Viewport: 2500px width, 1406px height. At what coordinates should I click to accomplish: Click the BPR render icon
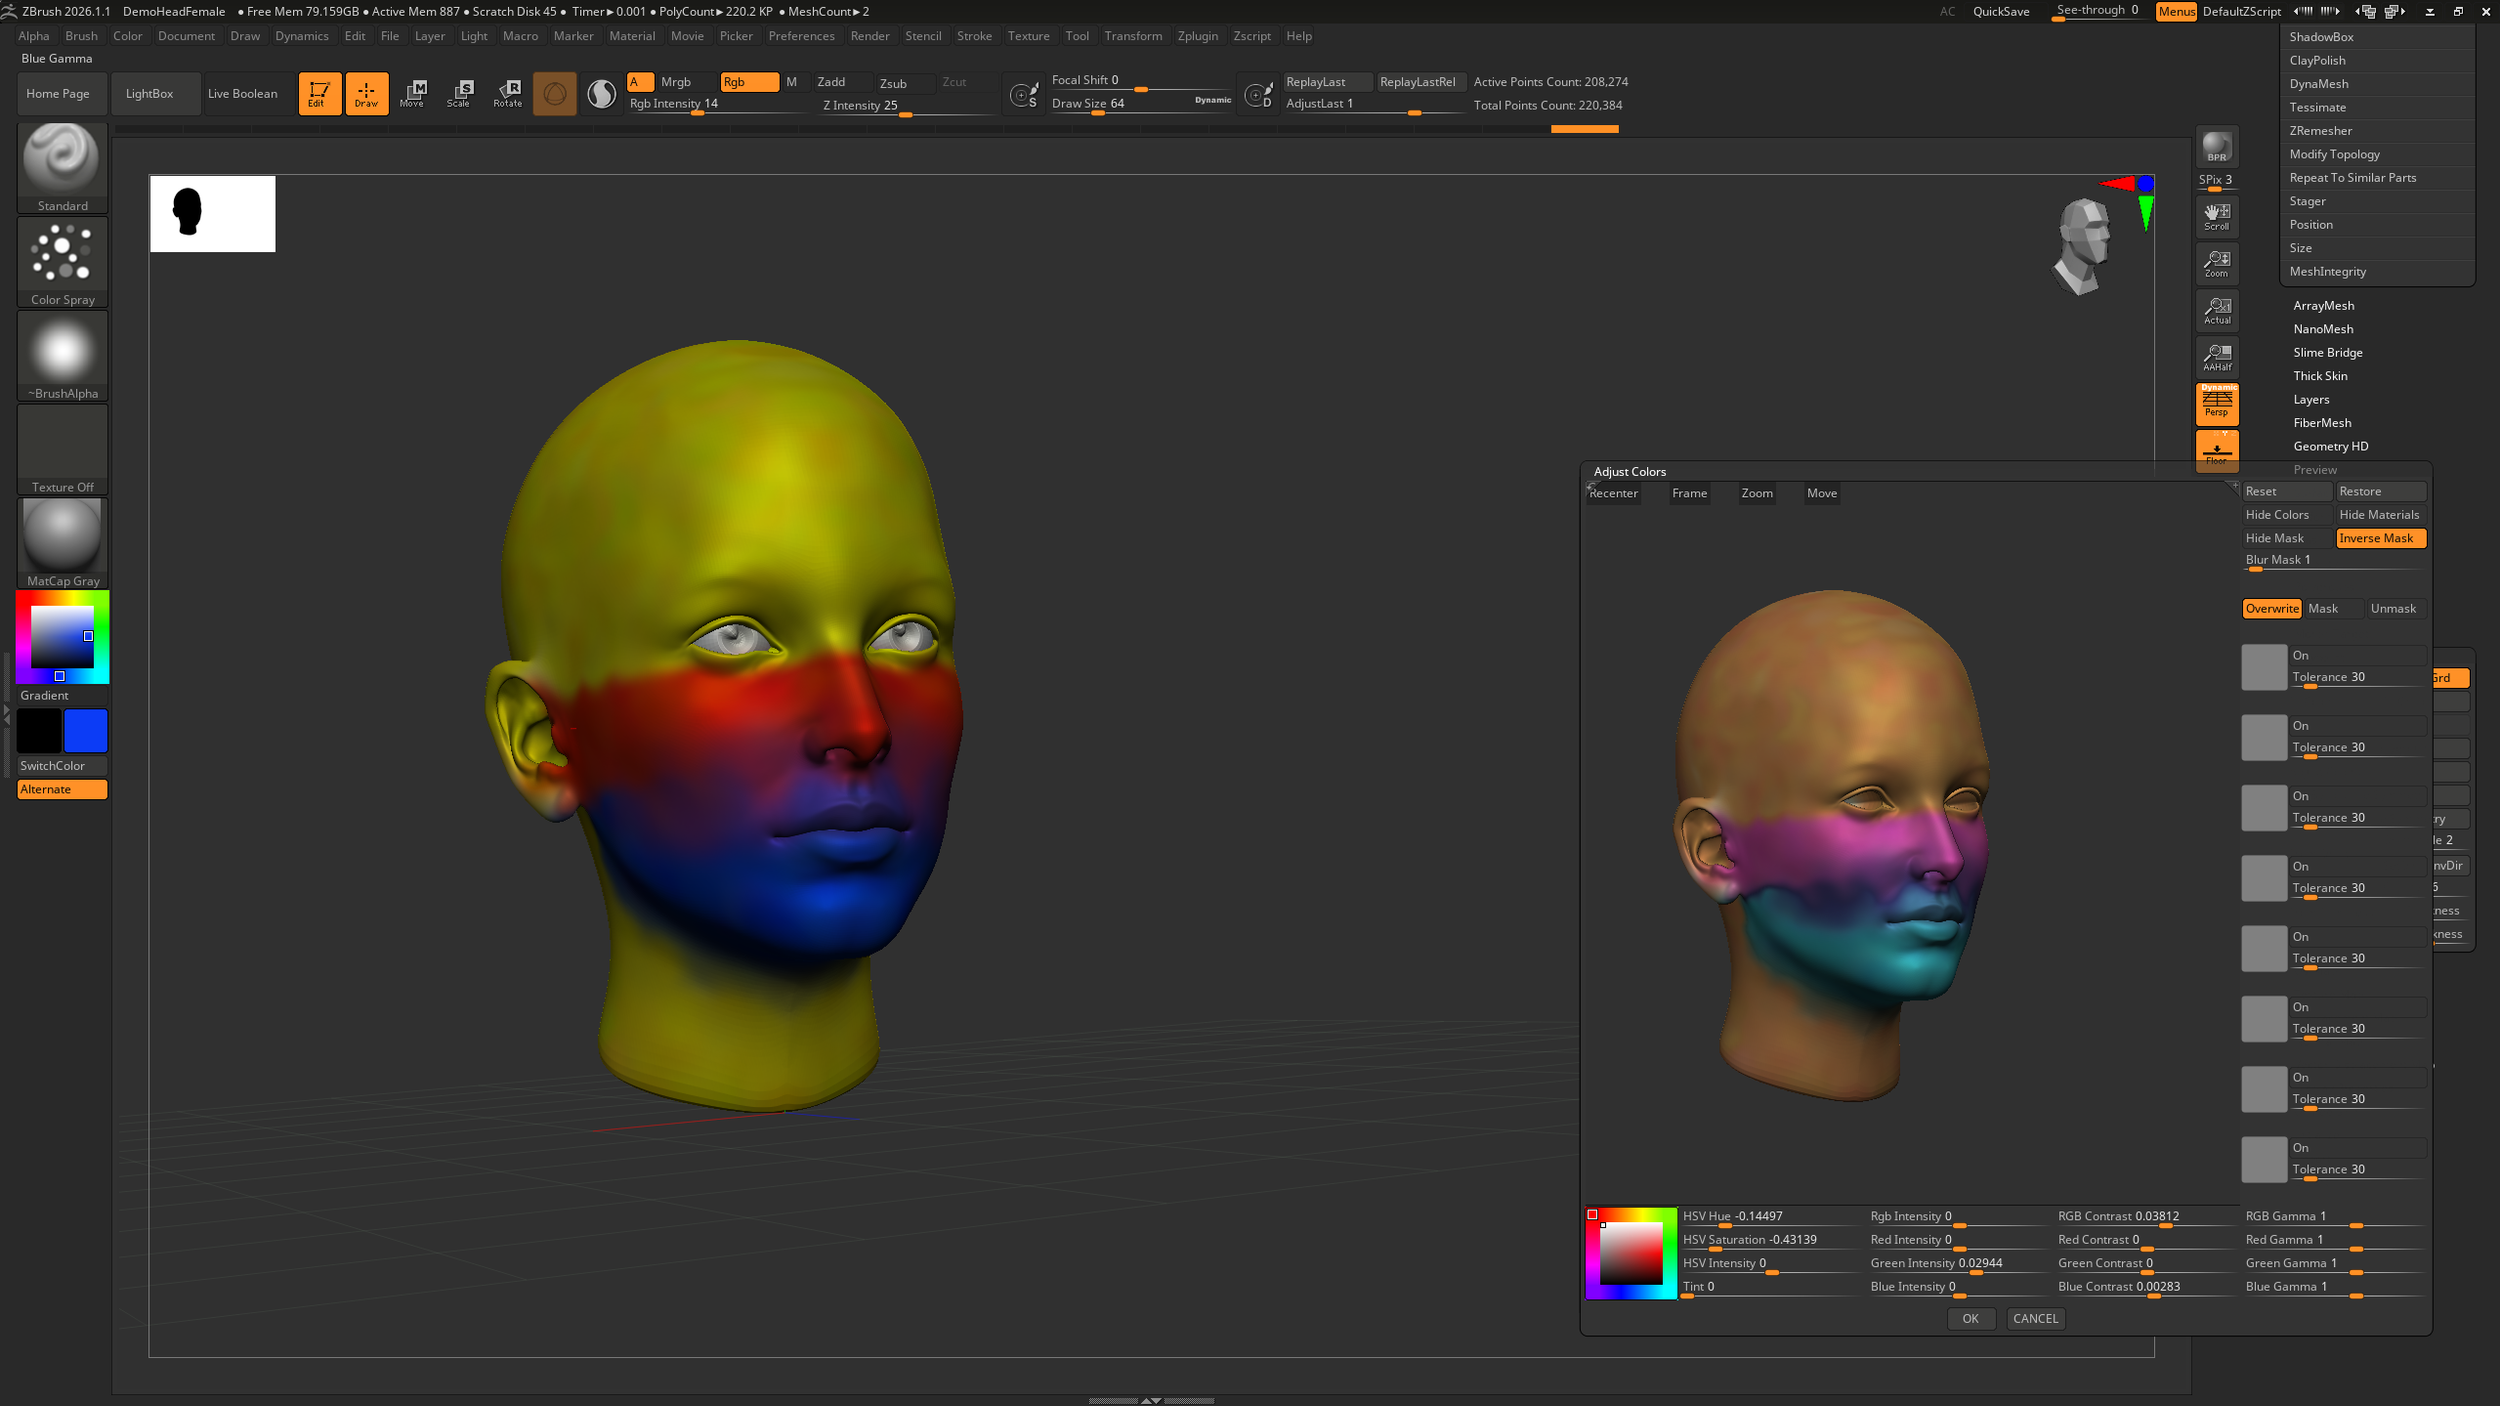[2216, 148]
